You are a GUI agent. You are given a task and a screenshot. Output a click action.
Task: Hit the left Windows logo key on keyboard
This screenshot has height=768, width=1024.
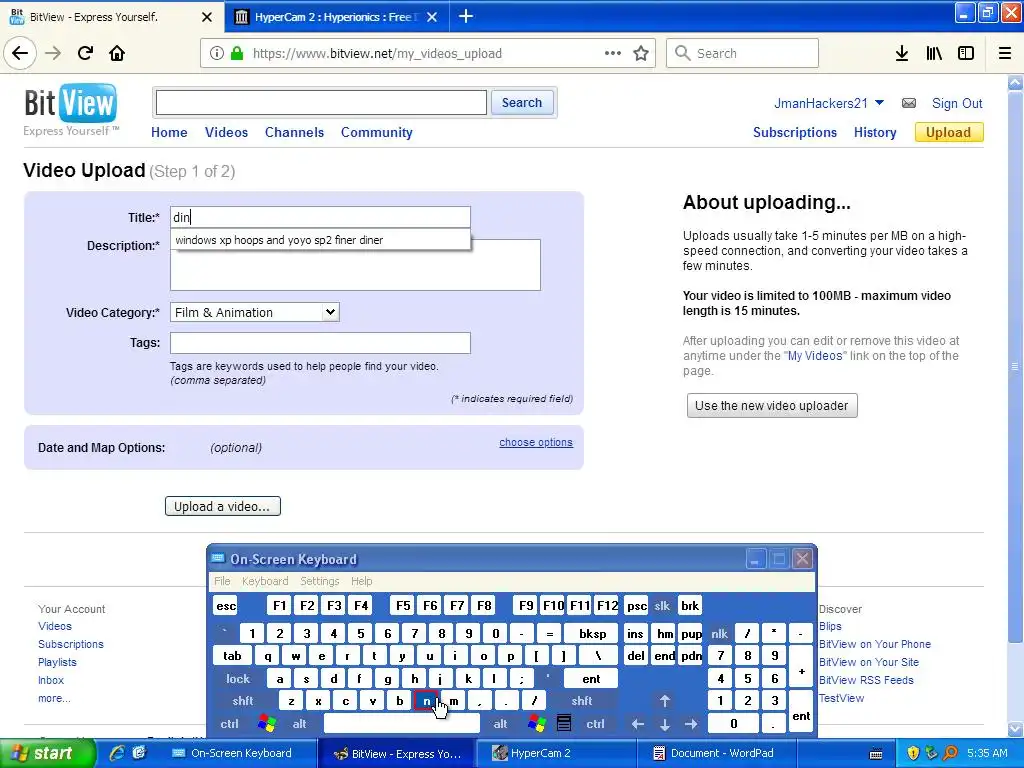[x=267, y=723]
